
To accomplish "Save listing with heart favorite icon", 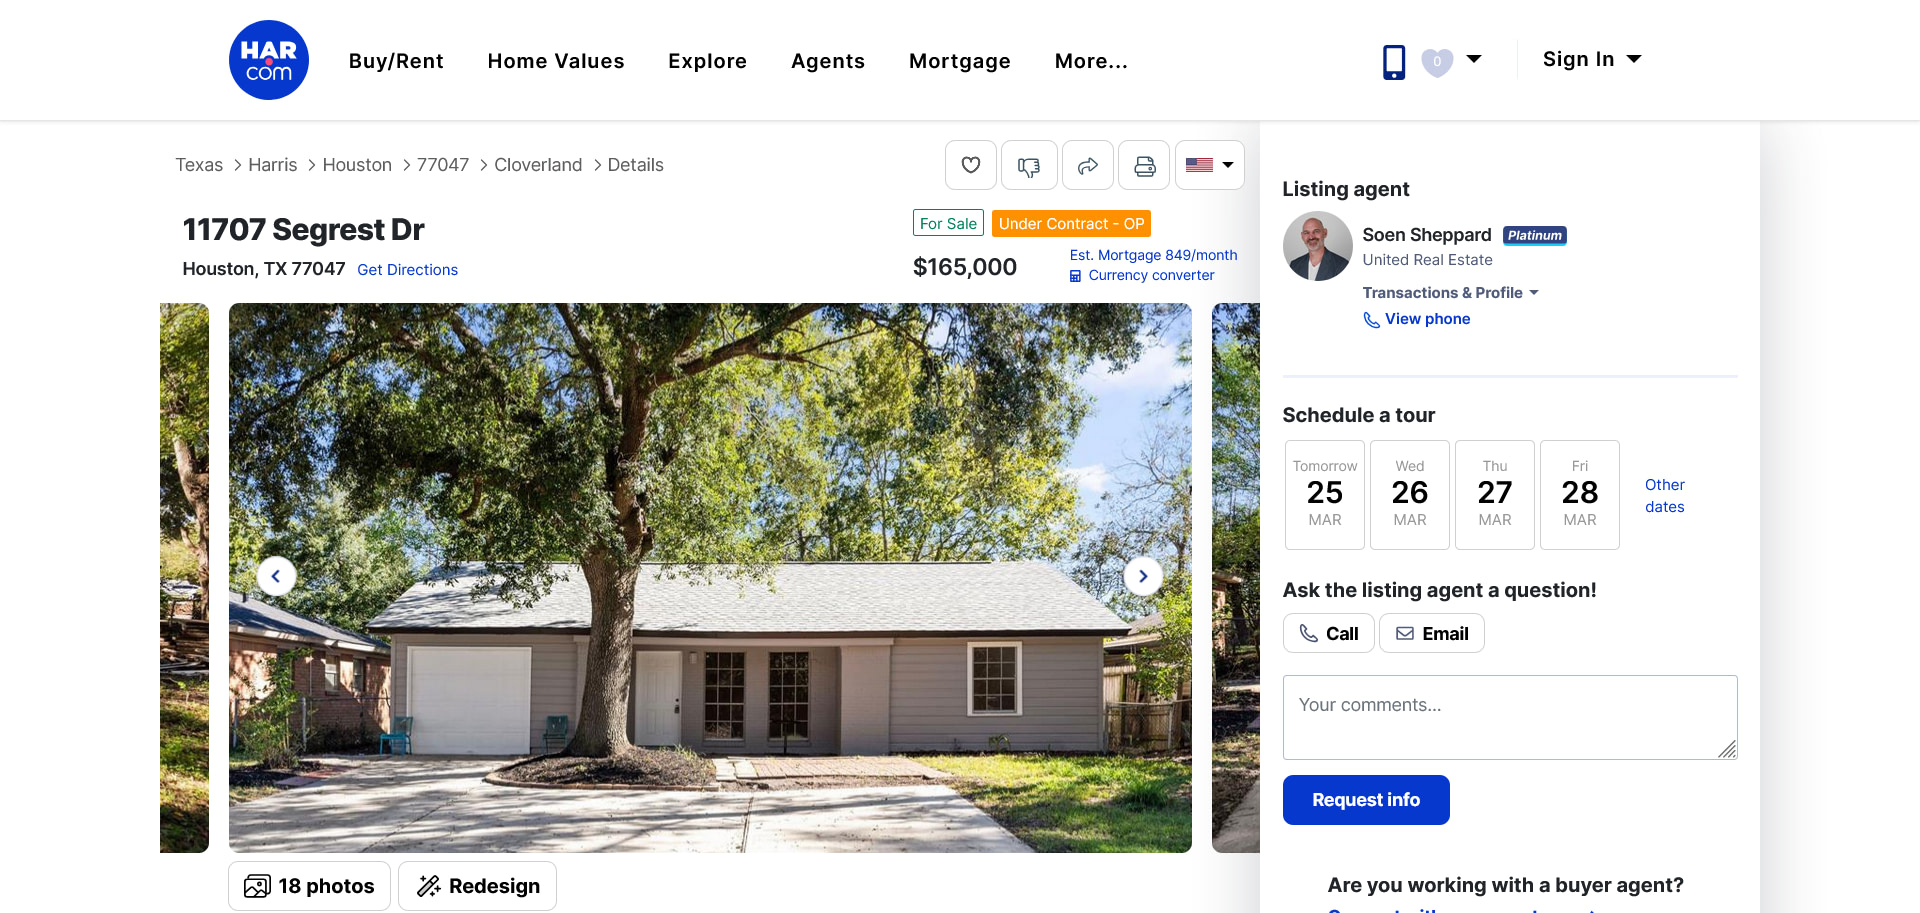I will click(971, 165).
